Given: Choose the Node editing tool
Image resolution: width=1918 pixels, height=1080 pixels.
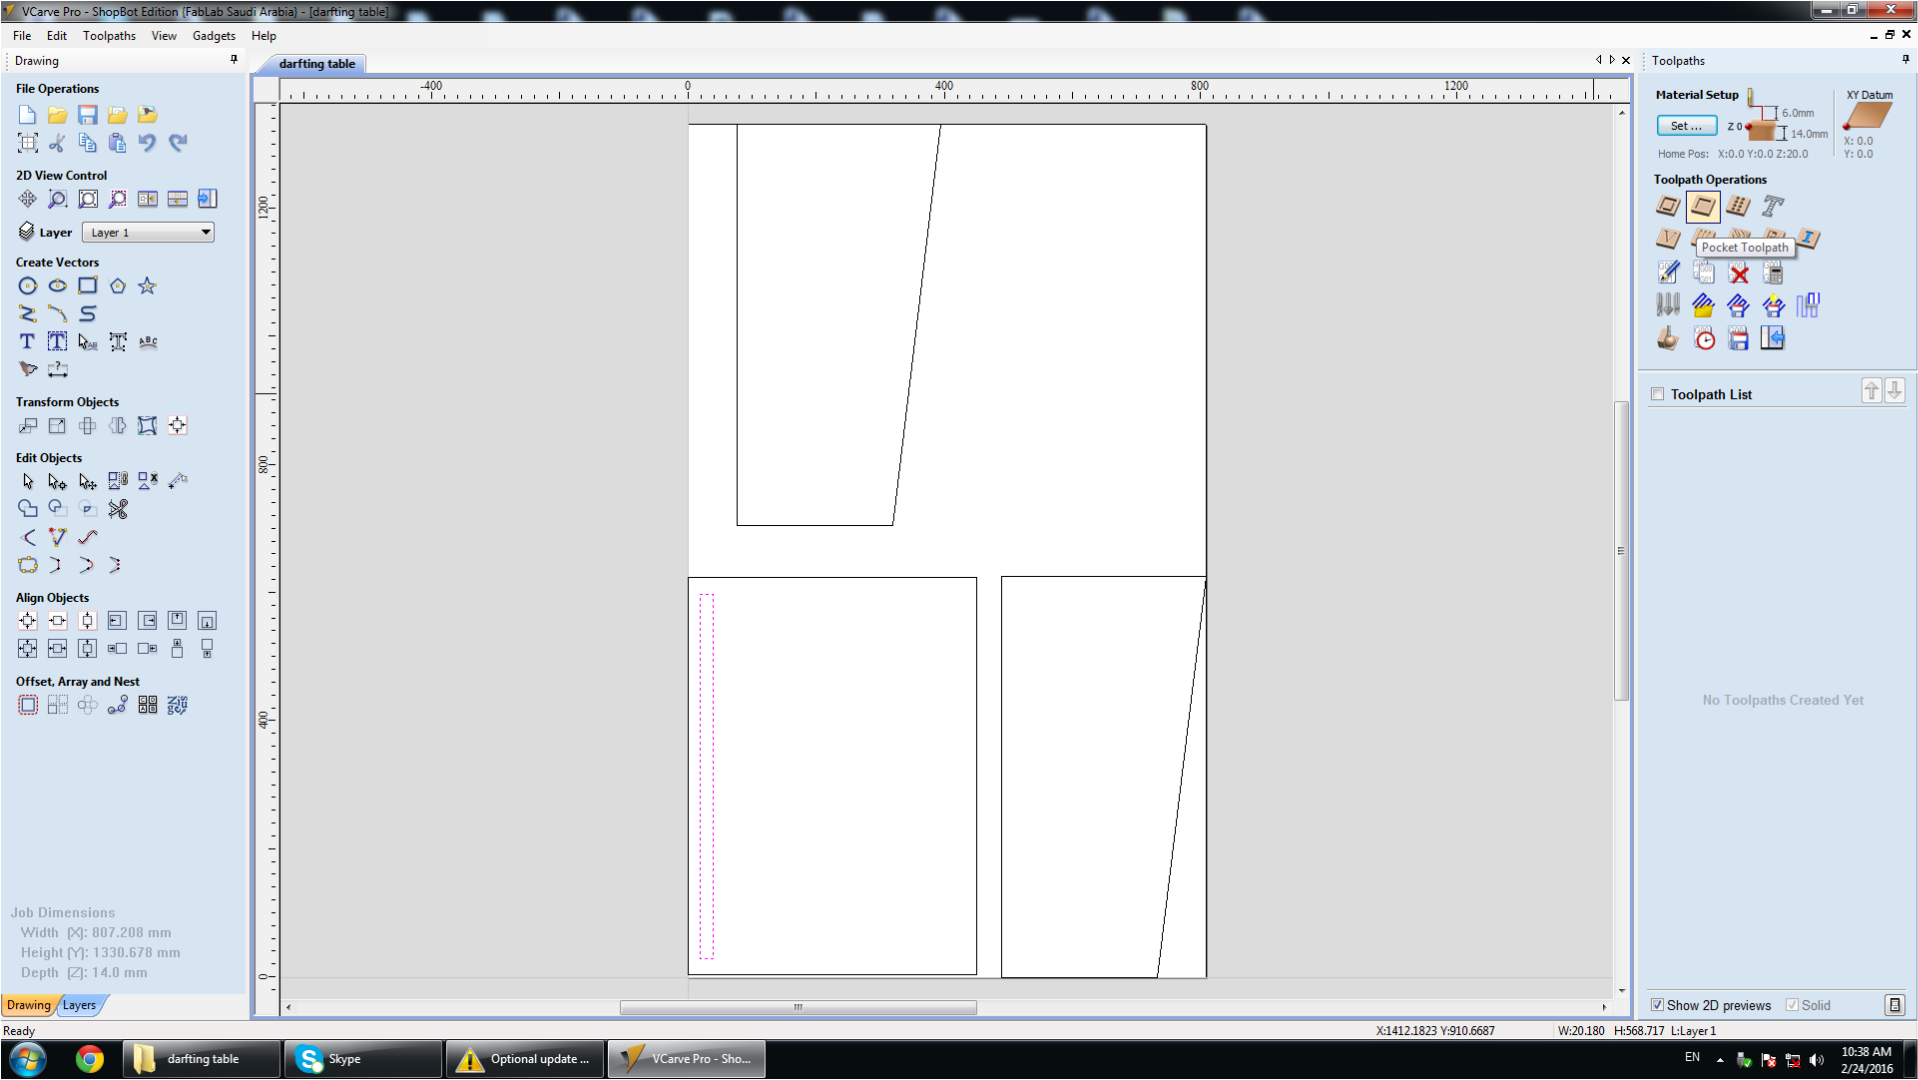Looking at the screenshot, I should [58, 482].
